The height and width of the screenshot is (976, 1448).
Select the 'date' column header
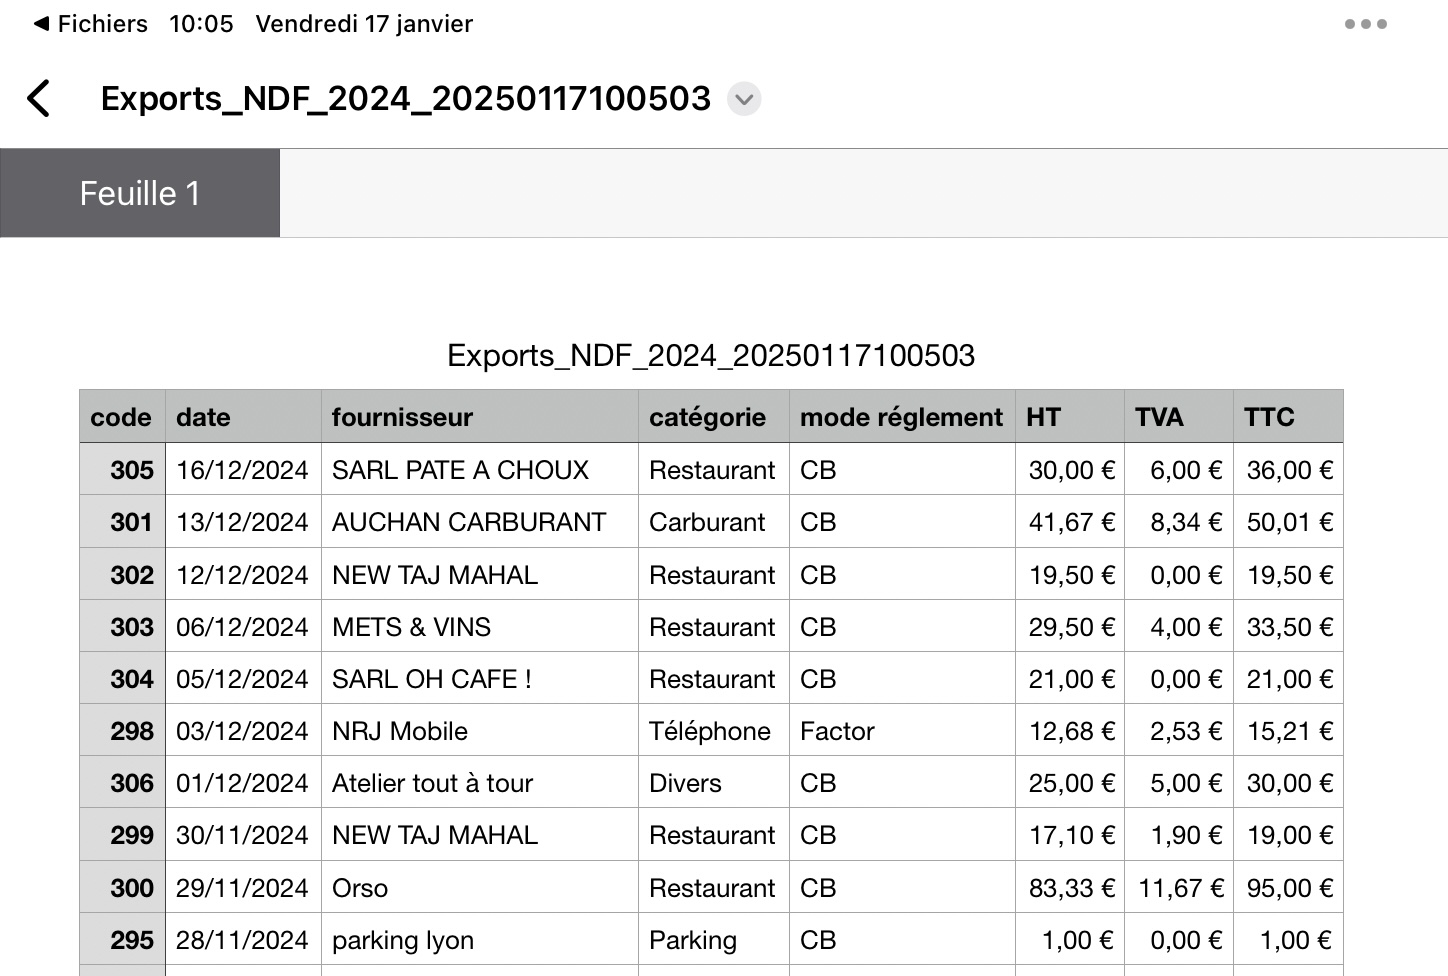point(244,417)
